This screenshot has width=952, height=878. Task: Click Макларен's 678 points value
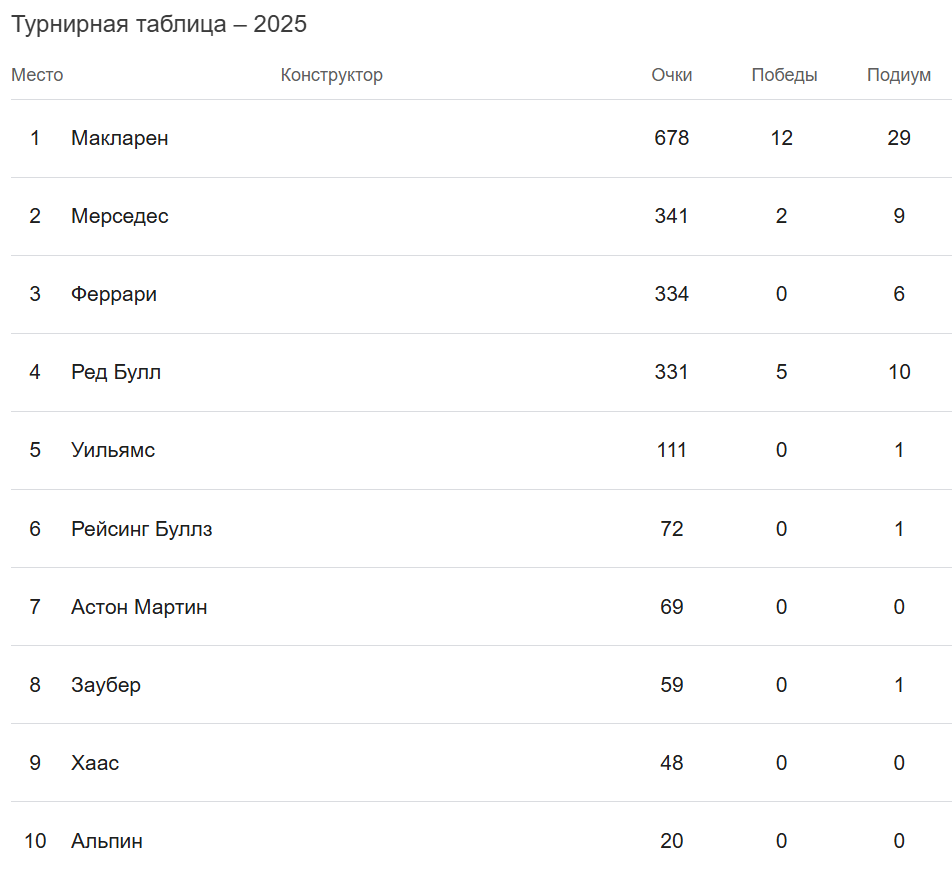click(671, 138)
